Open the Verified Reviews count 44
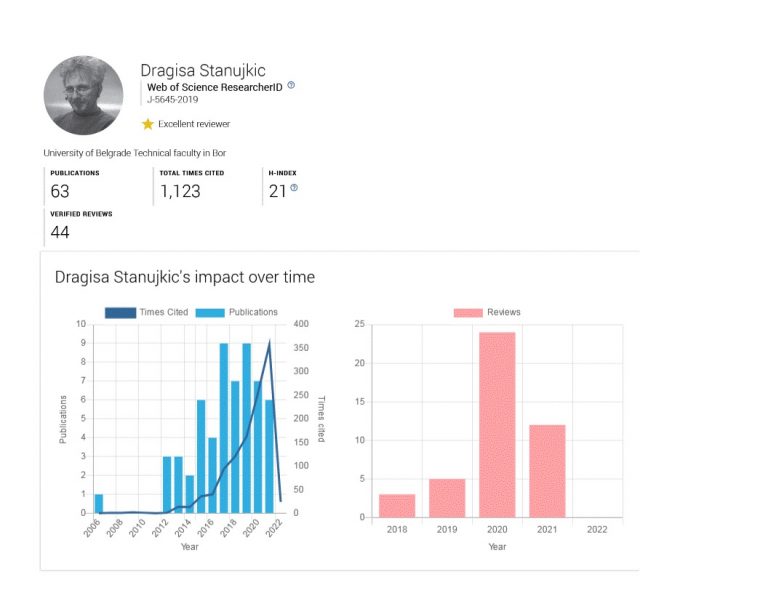Screen dimensions: 768x593 click(60, 232)
